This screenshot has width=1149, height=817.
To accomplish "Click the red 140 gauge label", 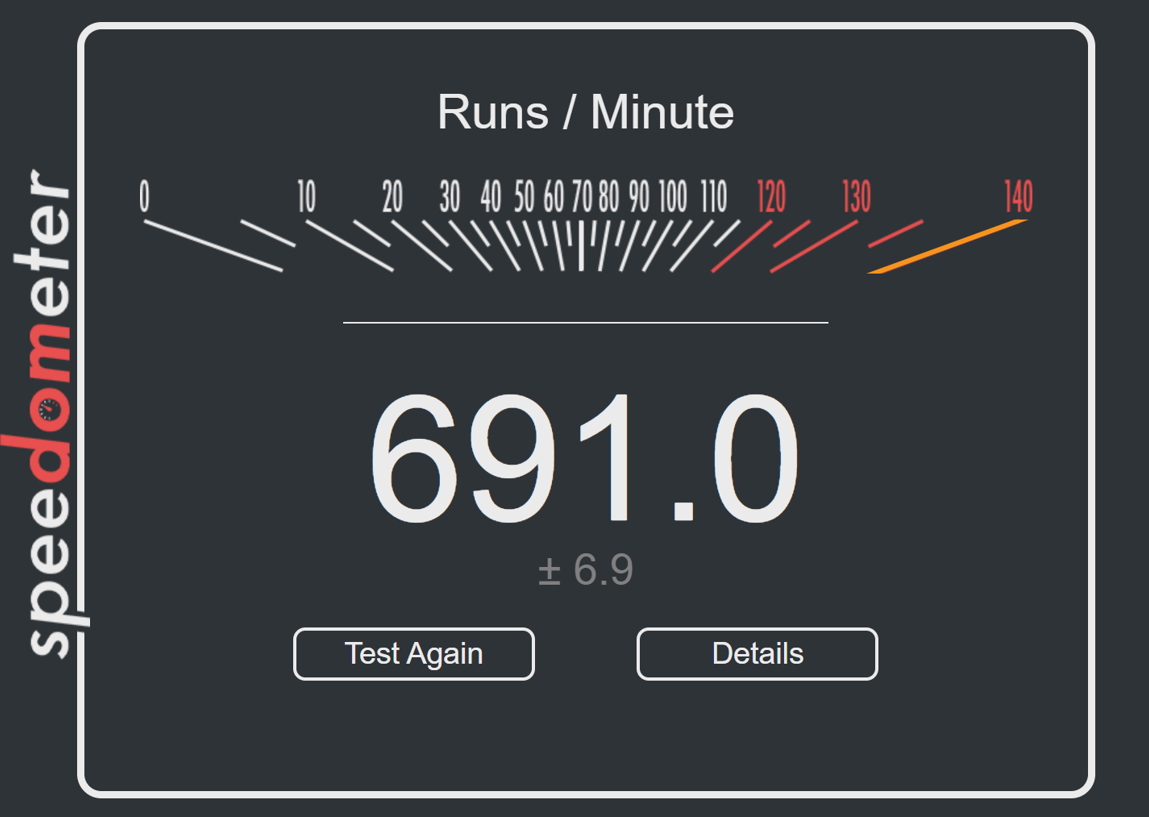I will click(x=1019, y=196).
